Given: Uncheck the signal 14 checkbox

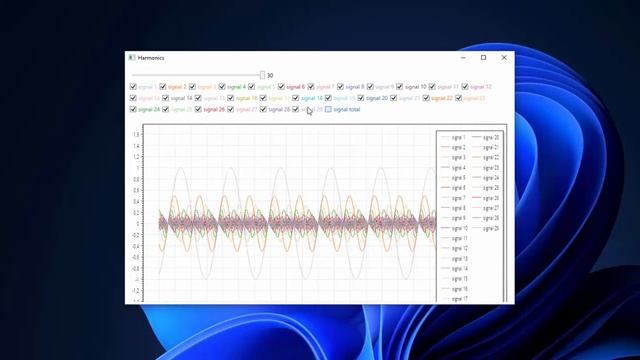Looking at the screenshot, I should (165, 98).
